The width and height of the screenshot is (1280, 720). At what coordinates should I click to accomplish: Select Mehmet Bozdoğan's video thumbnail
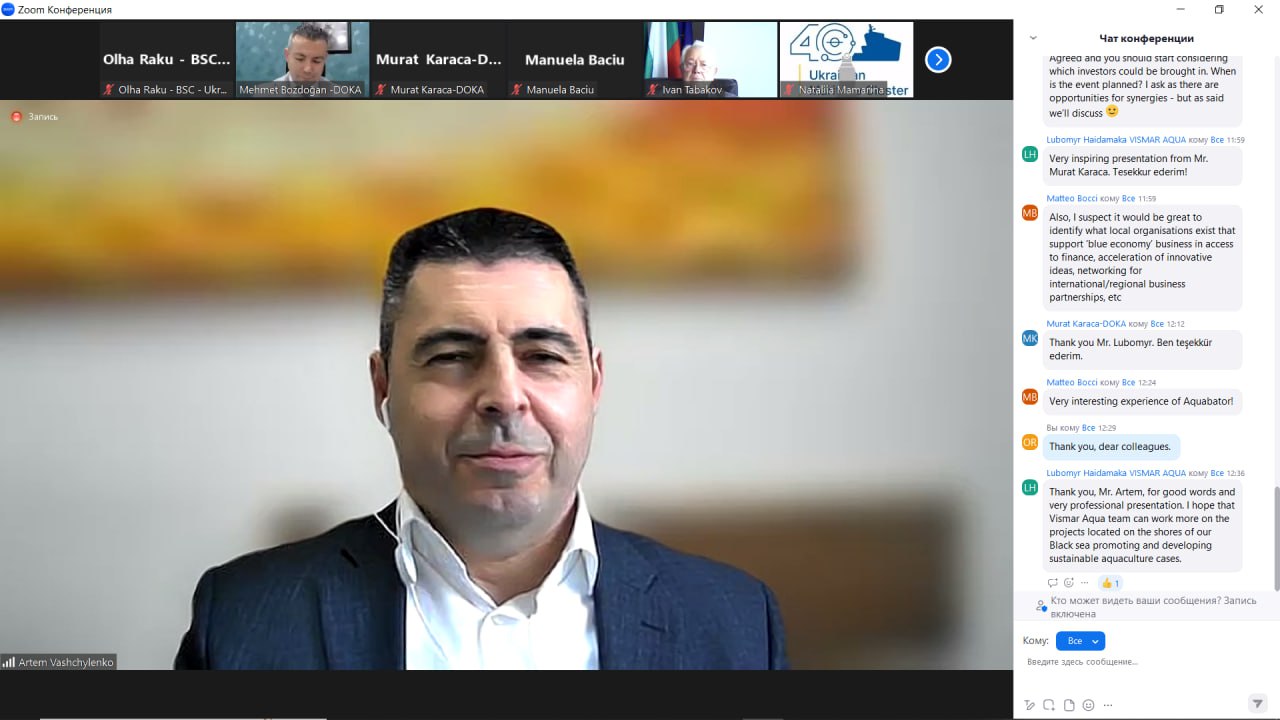302,60
